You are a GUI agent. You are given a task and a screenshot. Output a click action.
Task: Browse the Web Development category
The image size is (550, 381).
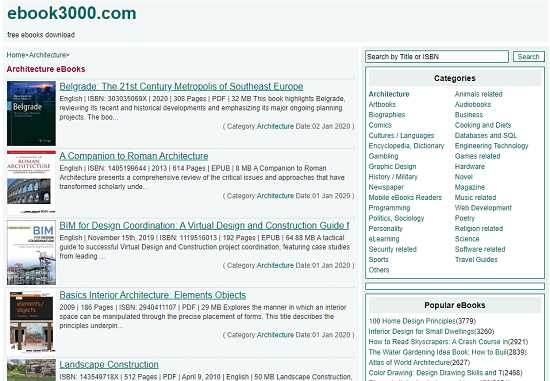click(x=483, y=208)
